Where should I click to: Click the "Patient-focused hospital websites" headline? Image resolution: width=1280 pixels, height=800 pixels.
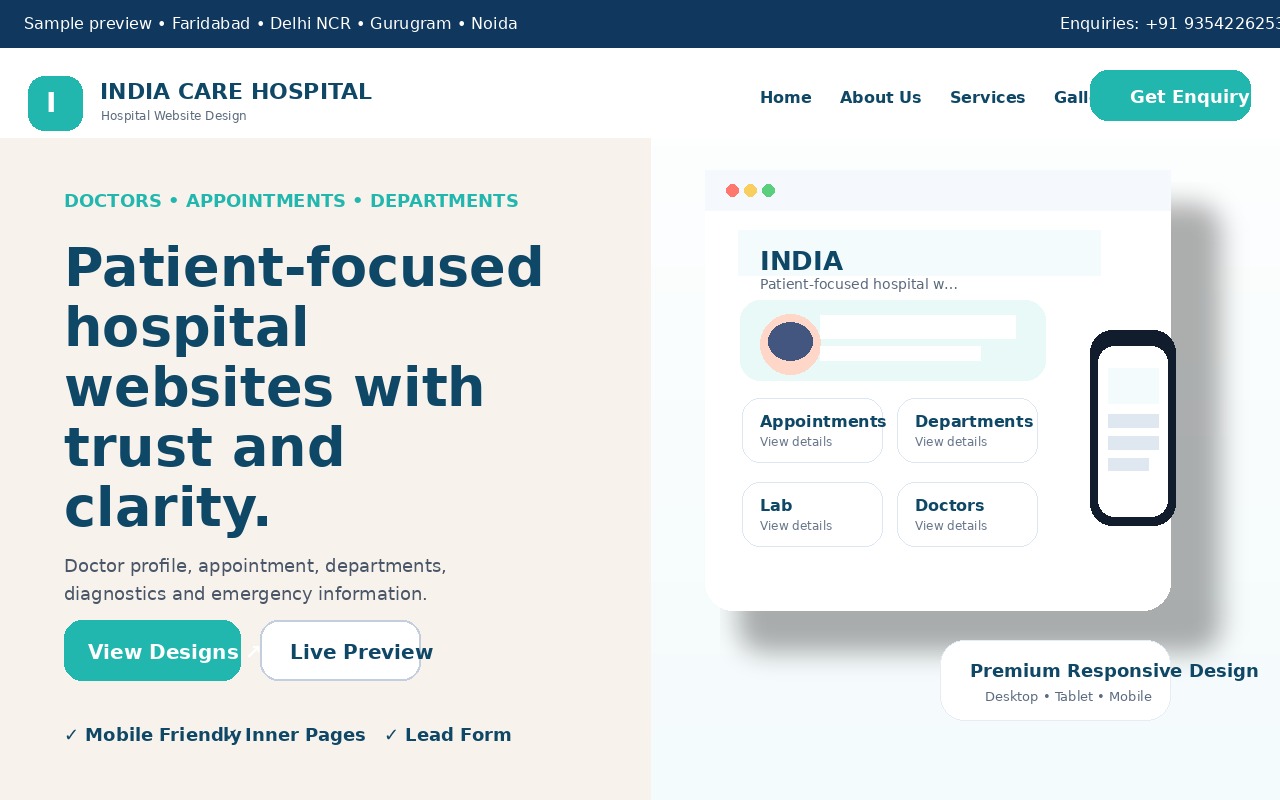click(x=304, y=387)
